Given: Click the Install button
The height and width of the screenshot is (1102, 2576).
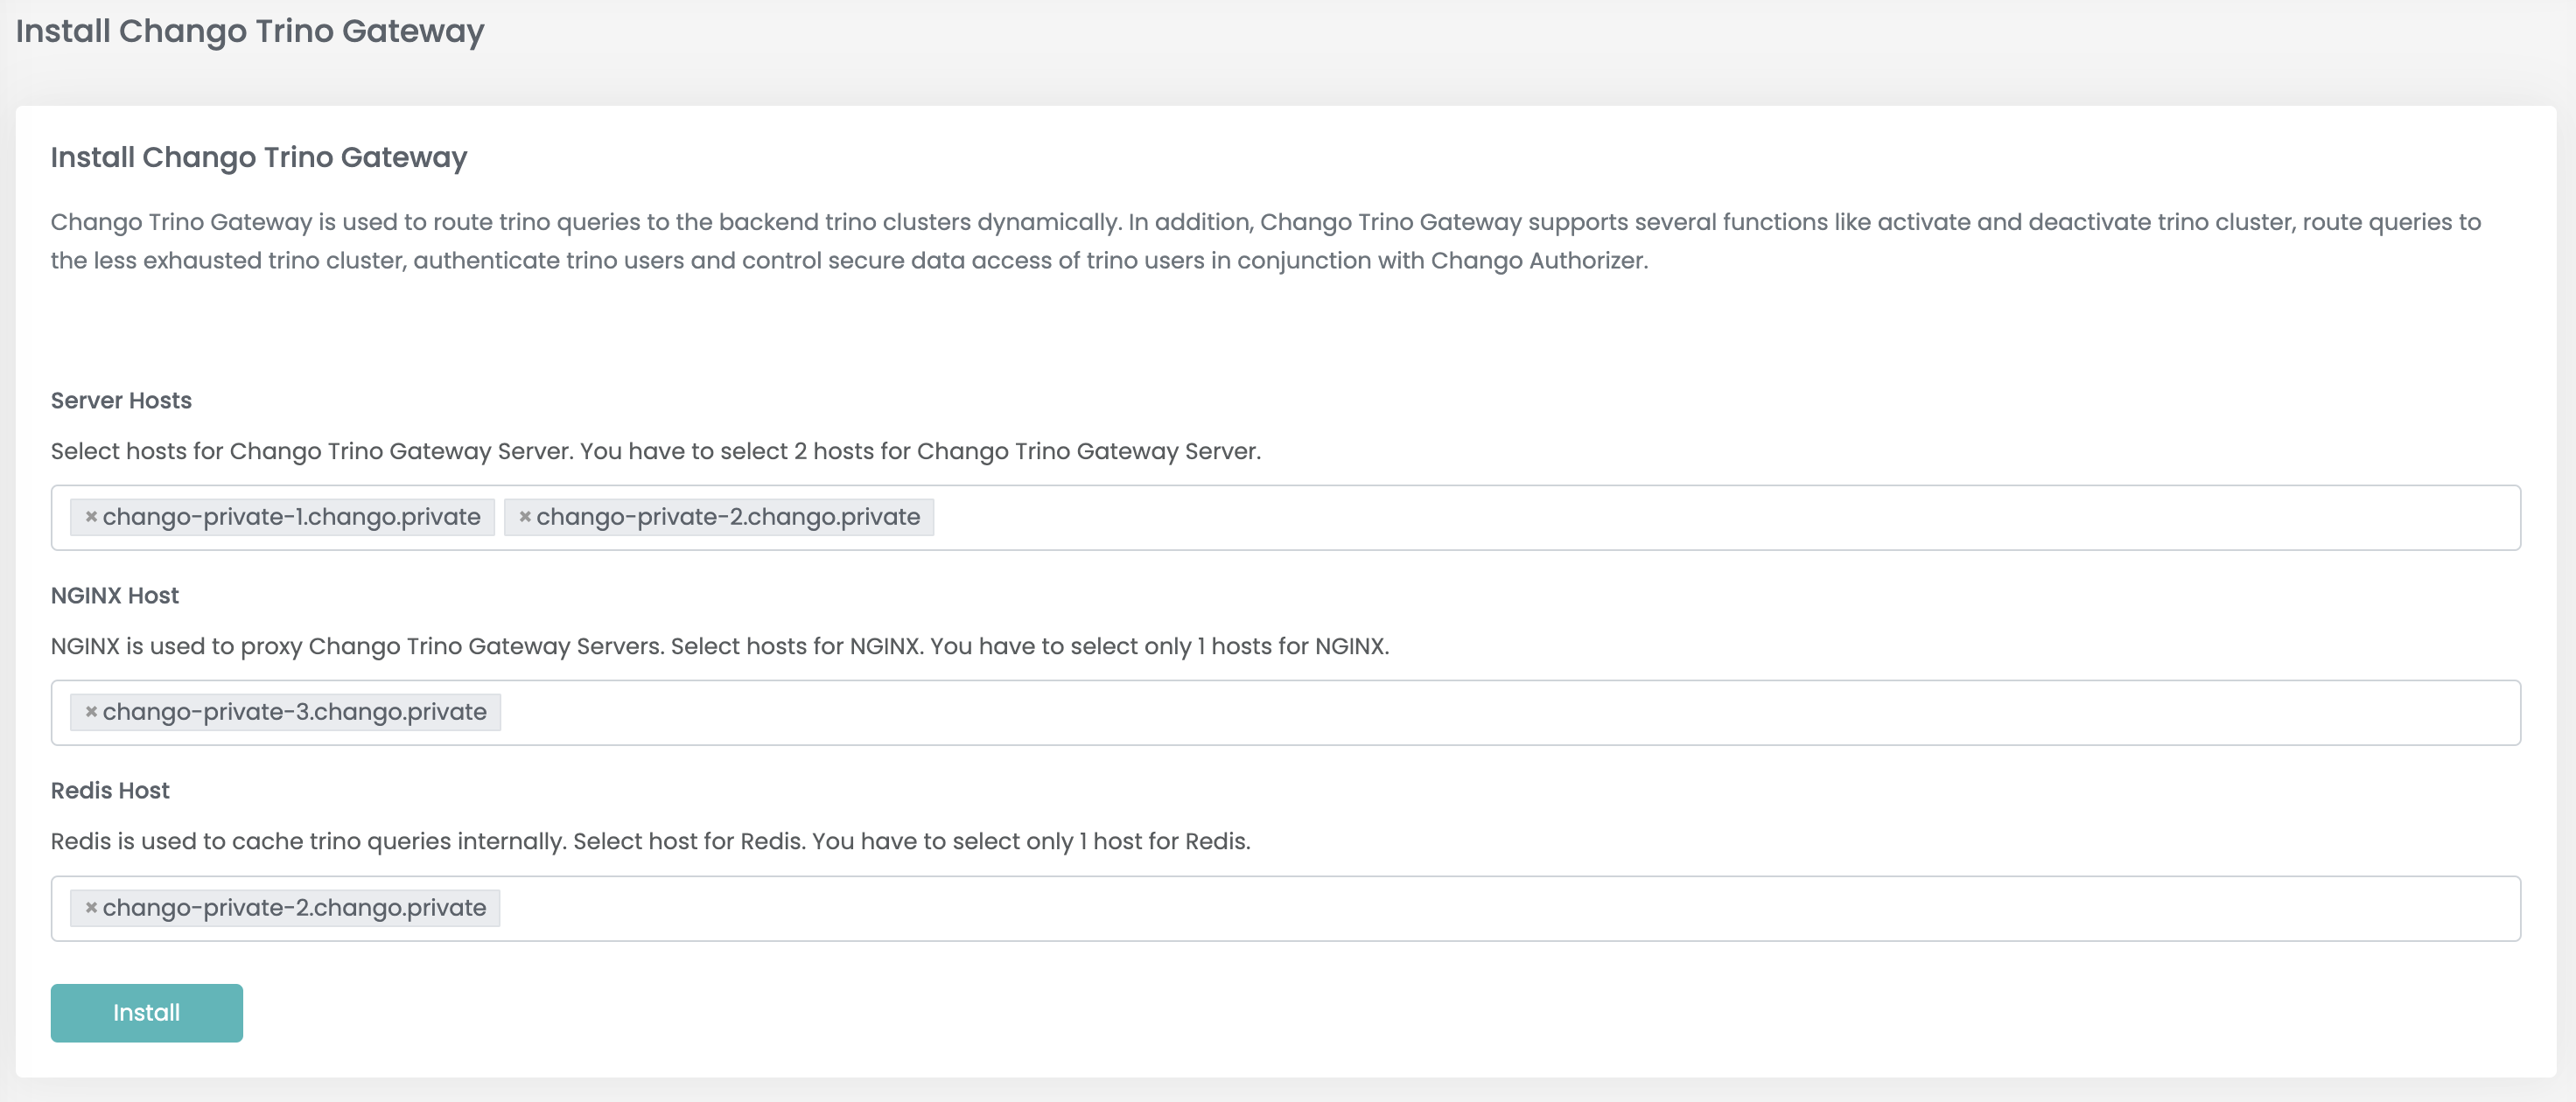Looking at the screenshot, I should (x=147, y=1013).
